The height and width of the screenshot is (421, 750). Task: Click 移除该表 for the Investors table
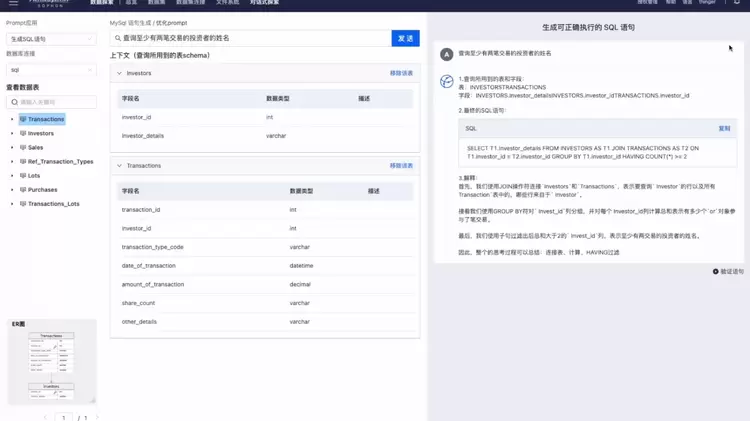coord(400,73)
